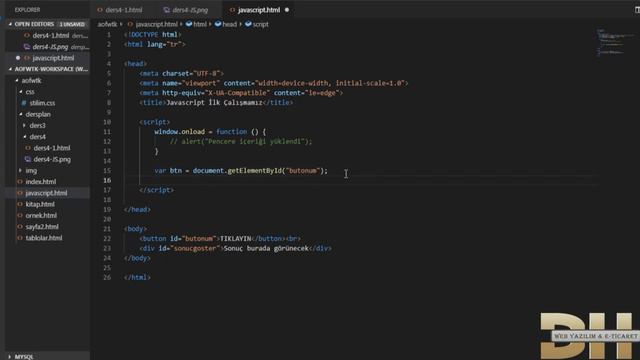This screenshot has width=640, height=360.
Task: Click the HTML icon beside tablolar.html
Action: tap(20, 238)
